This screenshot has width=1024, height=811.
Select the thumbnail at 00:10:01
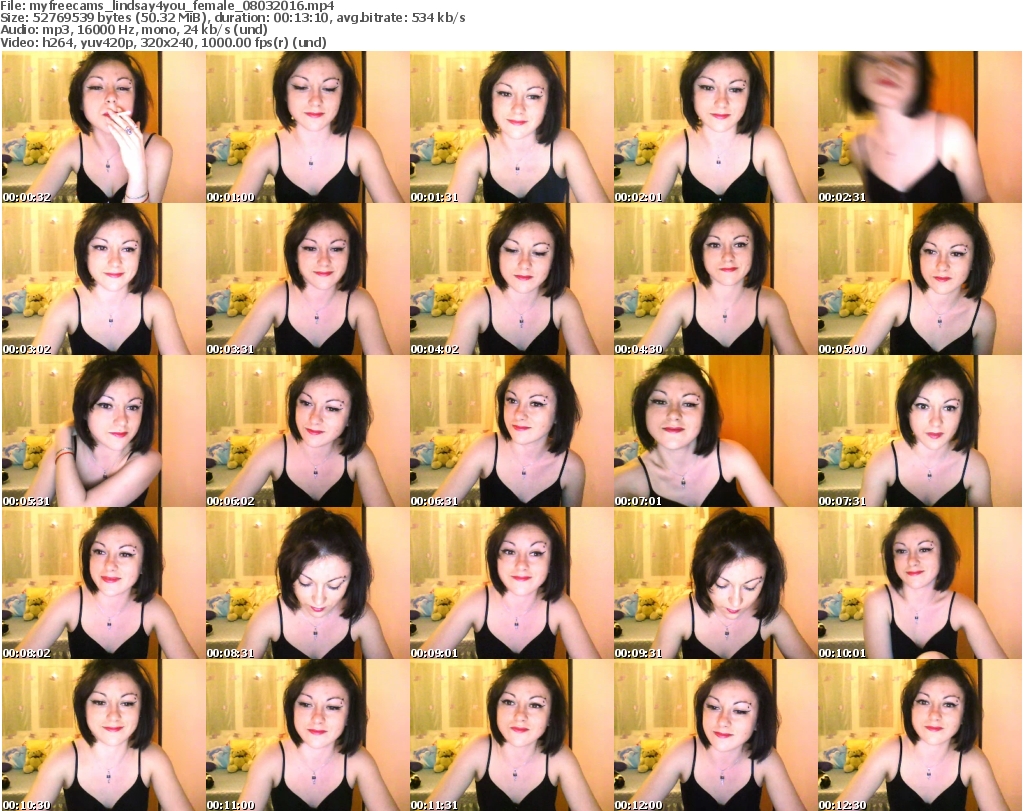click(920, 583)
